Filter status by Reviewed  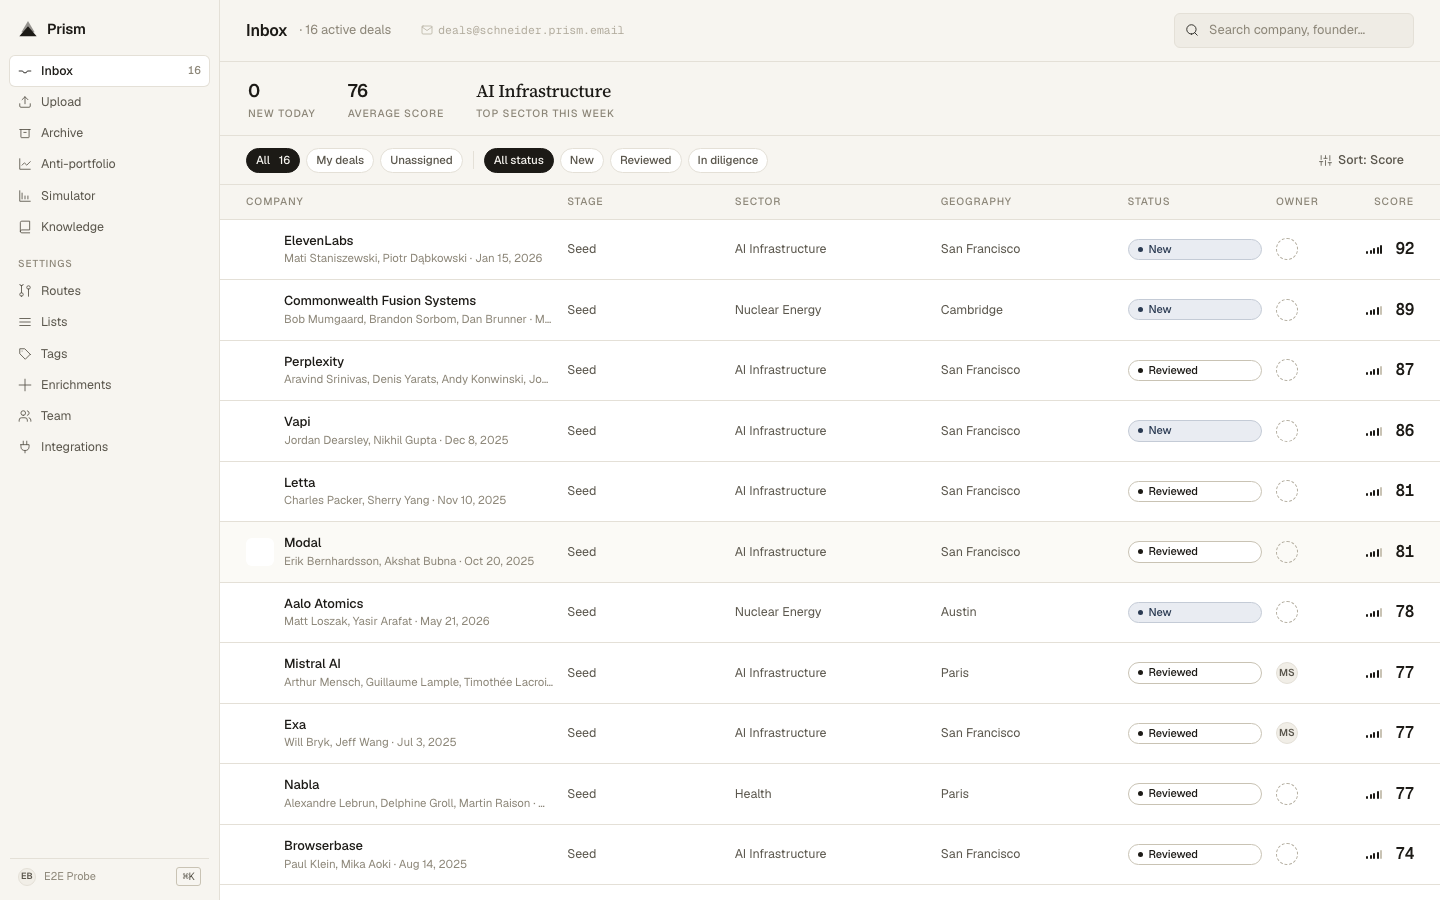click(645, 160)
